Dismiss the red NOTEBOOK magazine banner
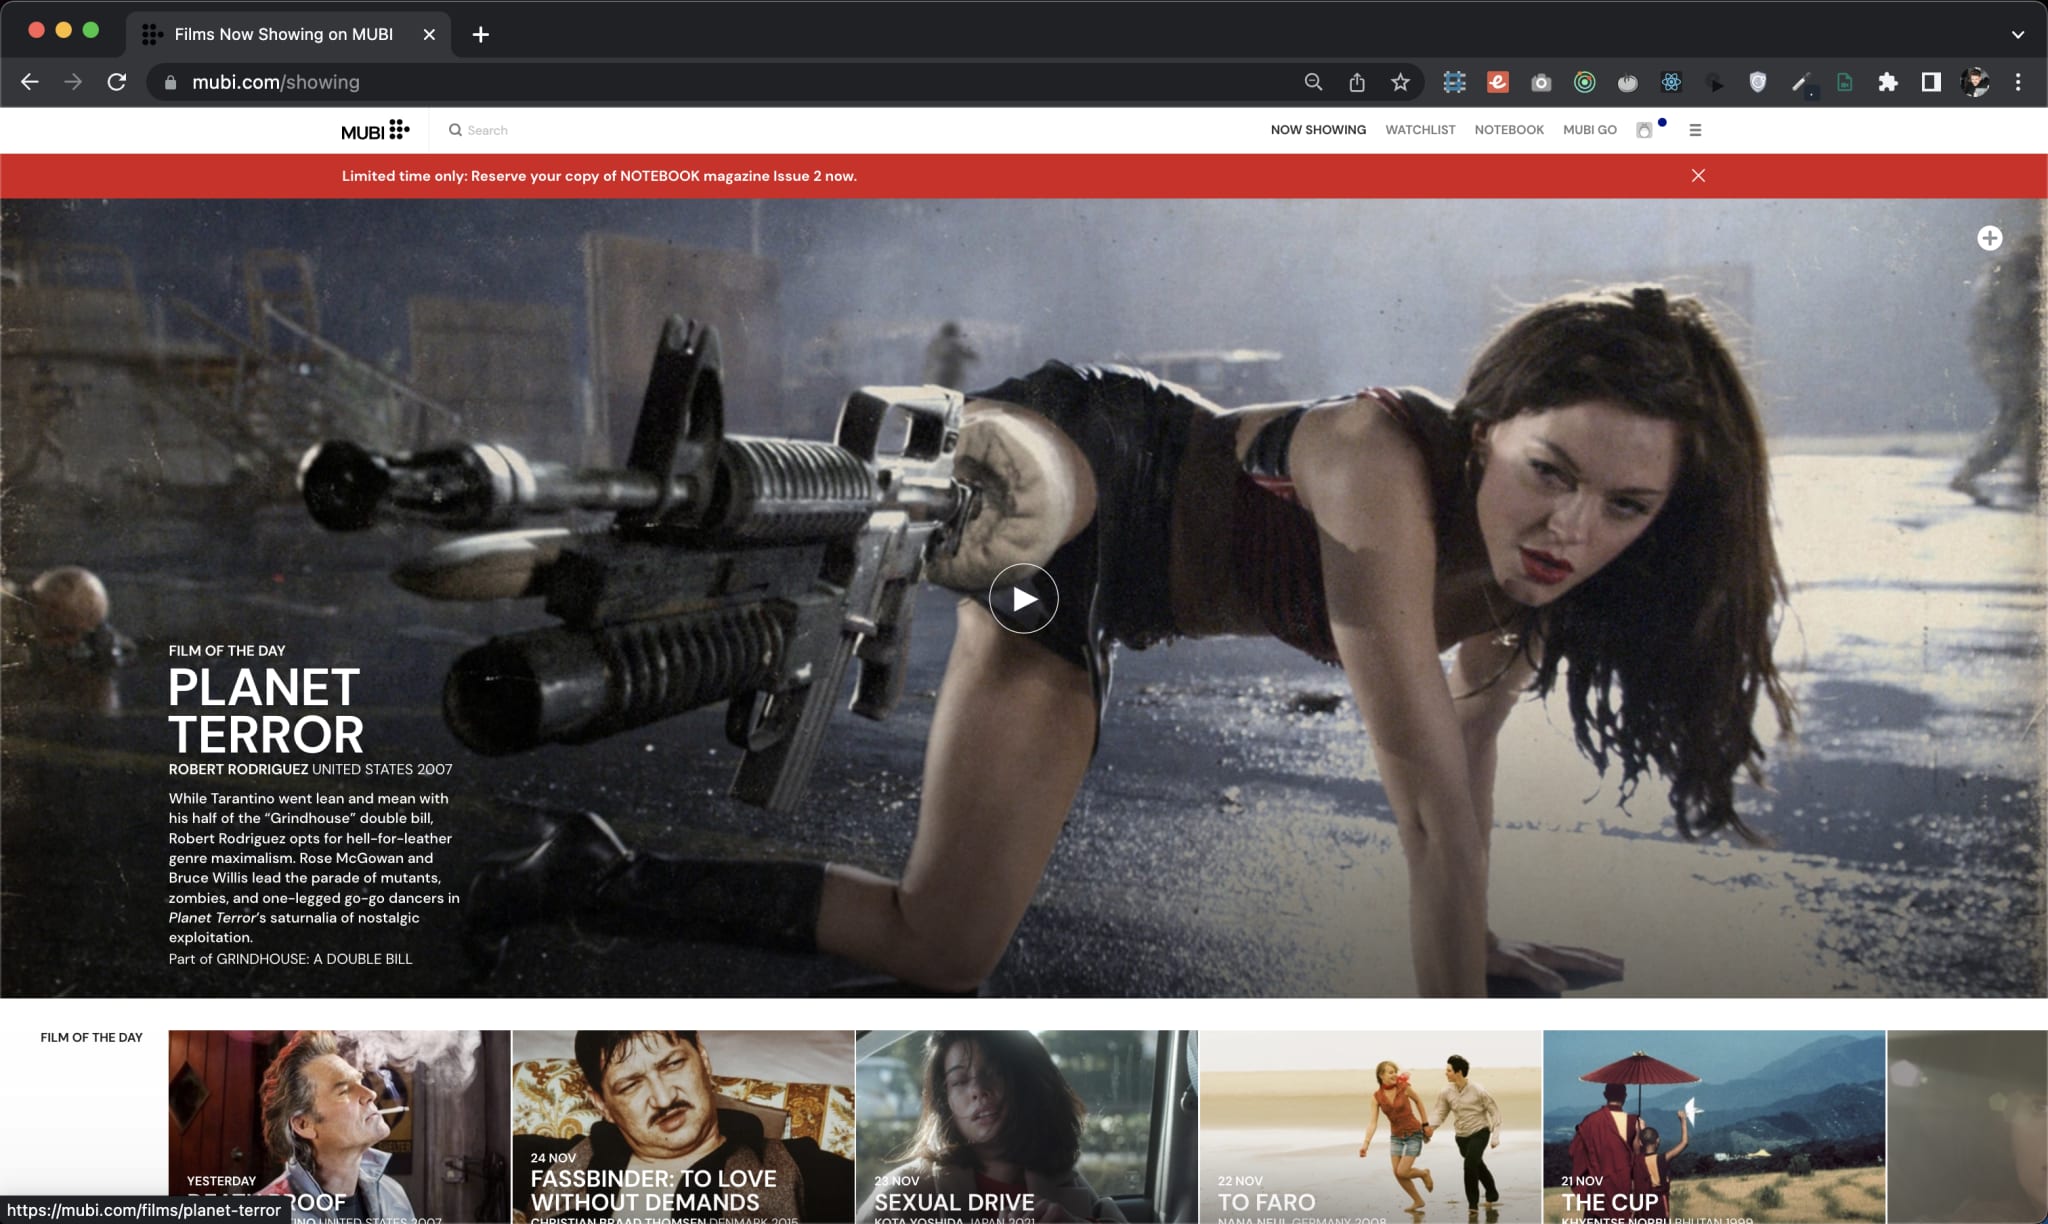The image size is (2048, 1224). [1698, 175]
